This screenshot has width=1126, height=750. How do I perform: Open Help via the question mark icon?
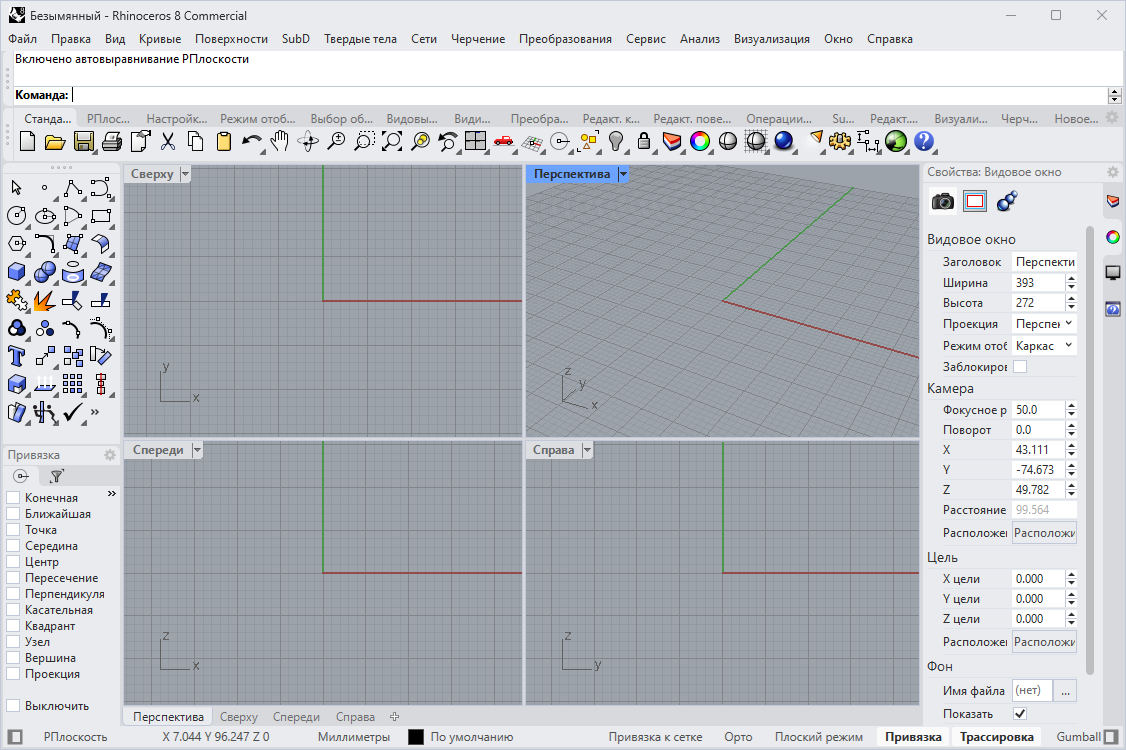924,142
